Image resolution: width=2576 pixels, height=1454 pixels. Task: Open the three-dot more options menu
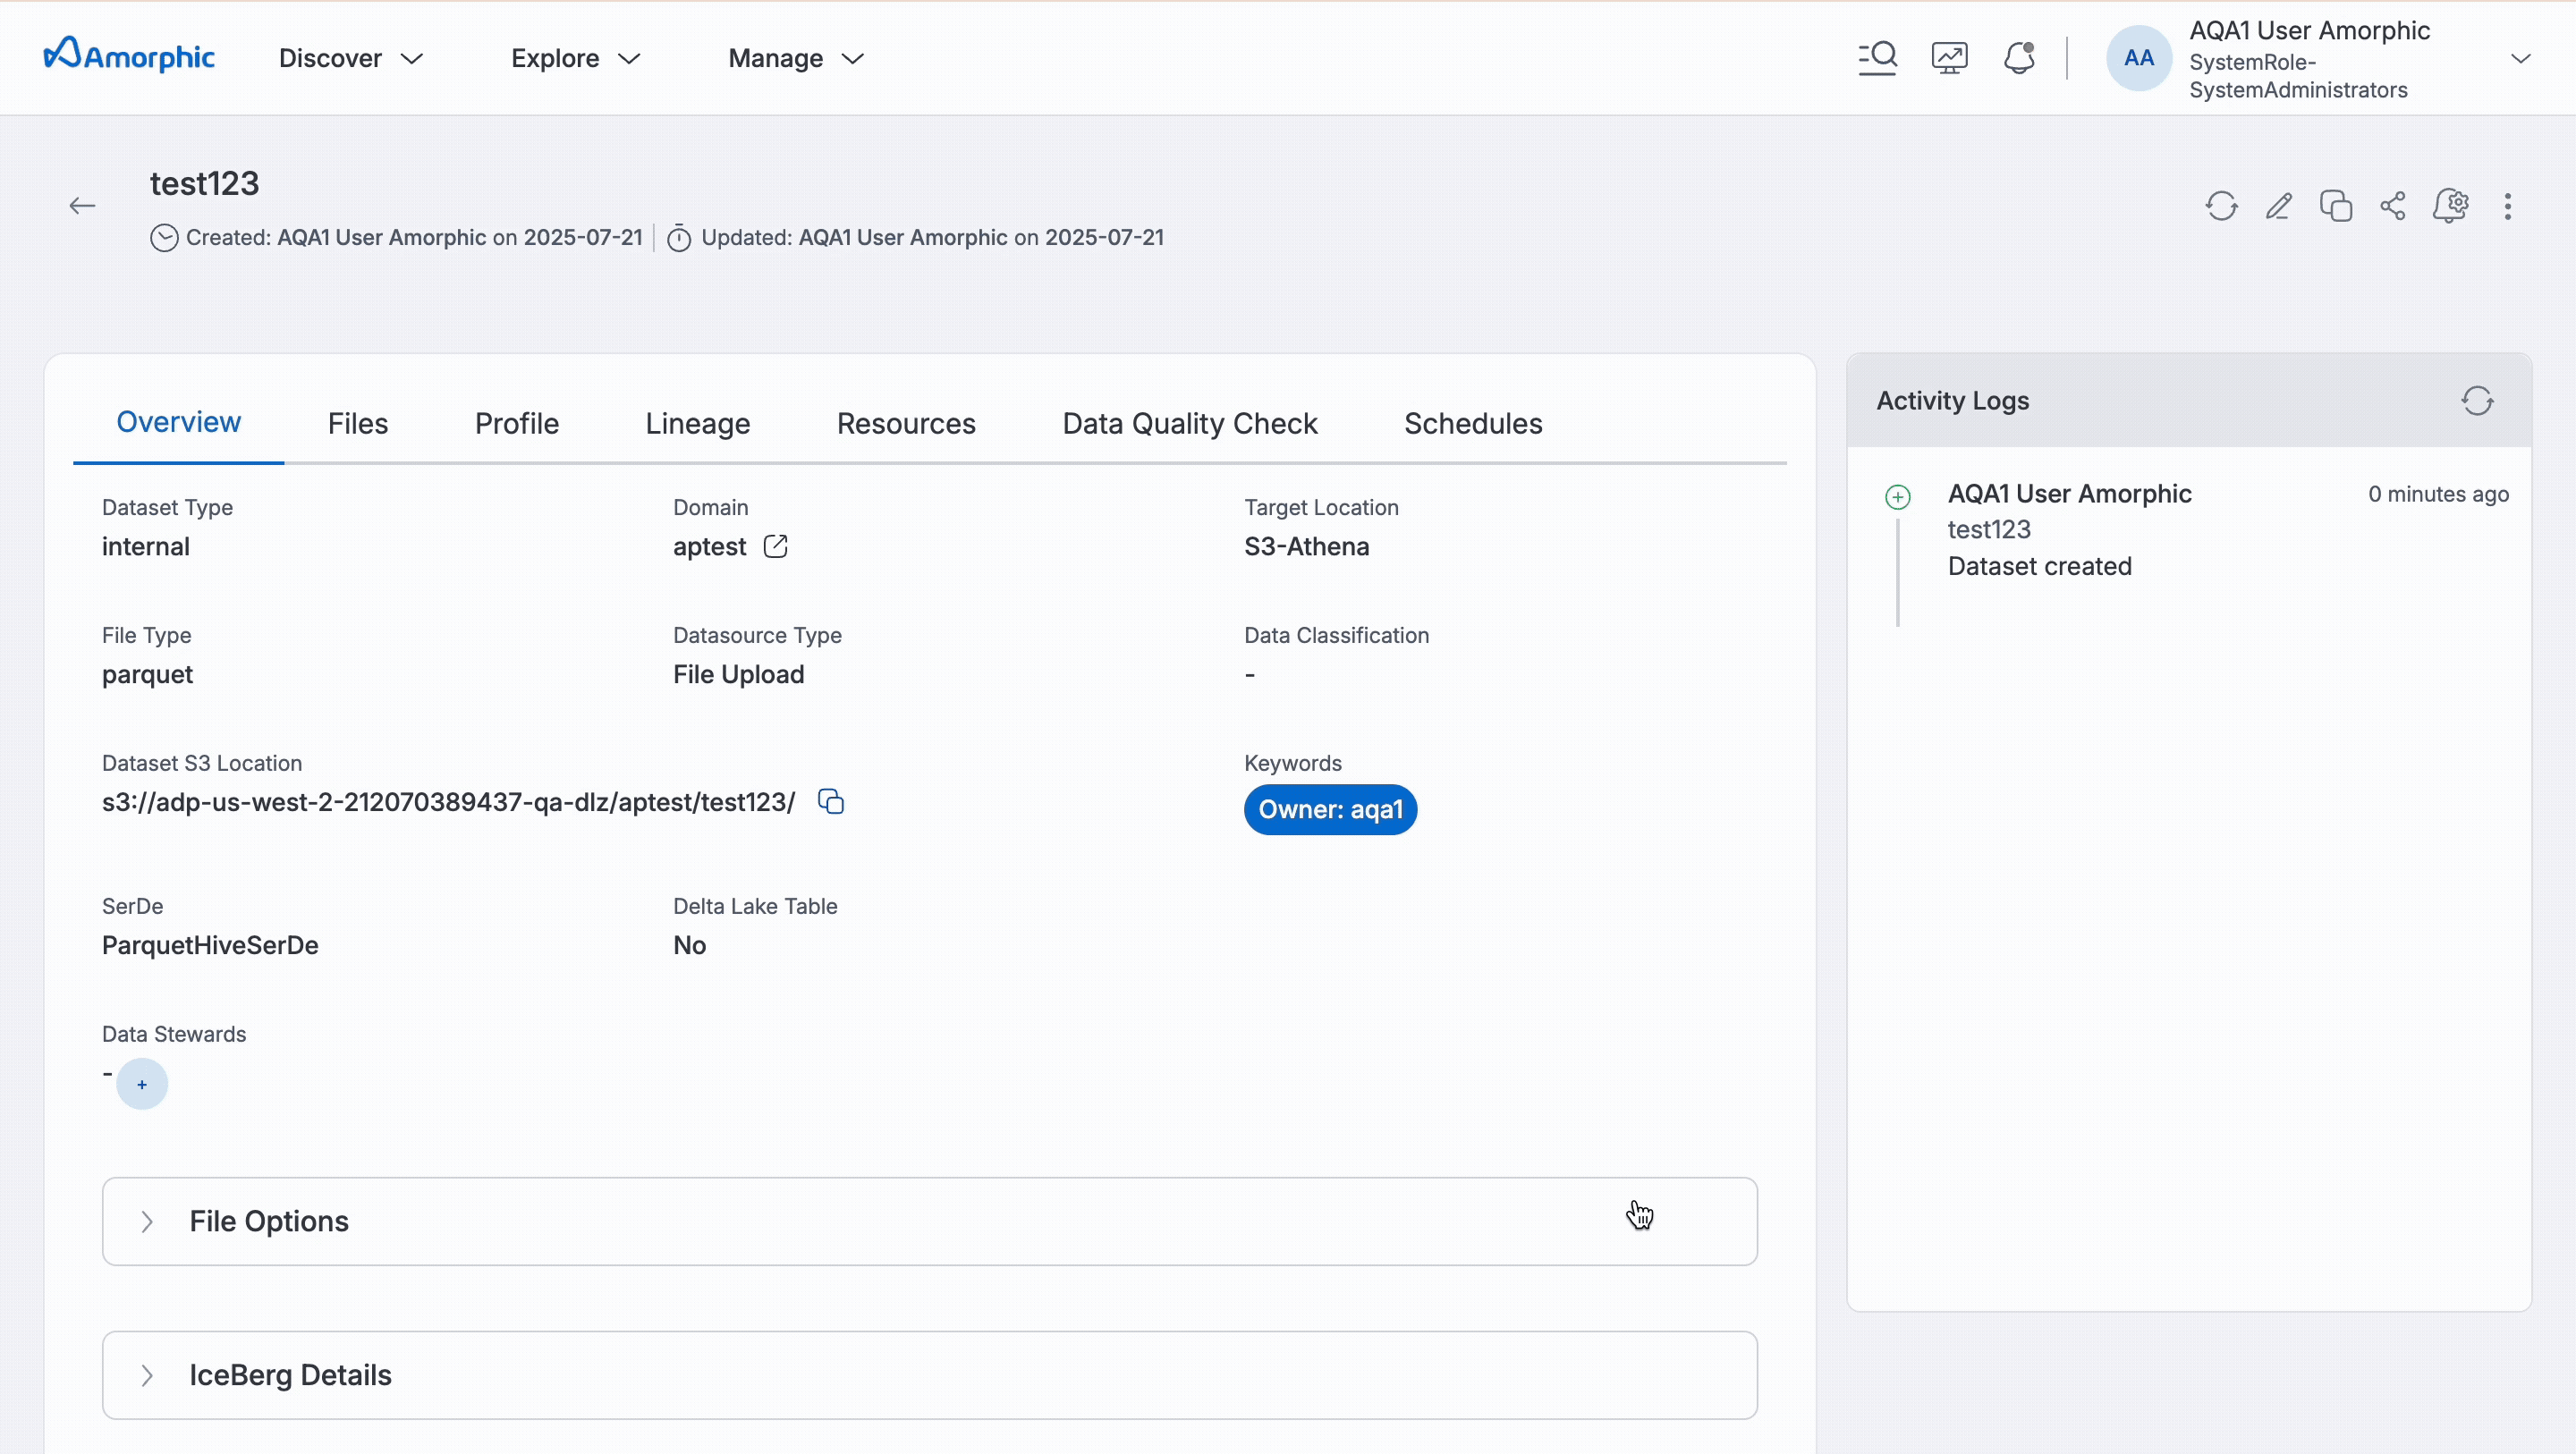point(2507,206)
